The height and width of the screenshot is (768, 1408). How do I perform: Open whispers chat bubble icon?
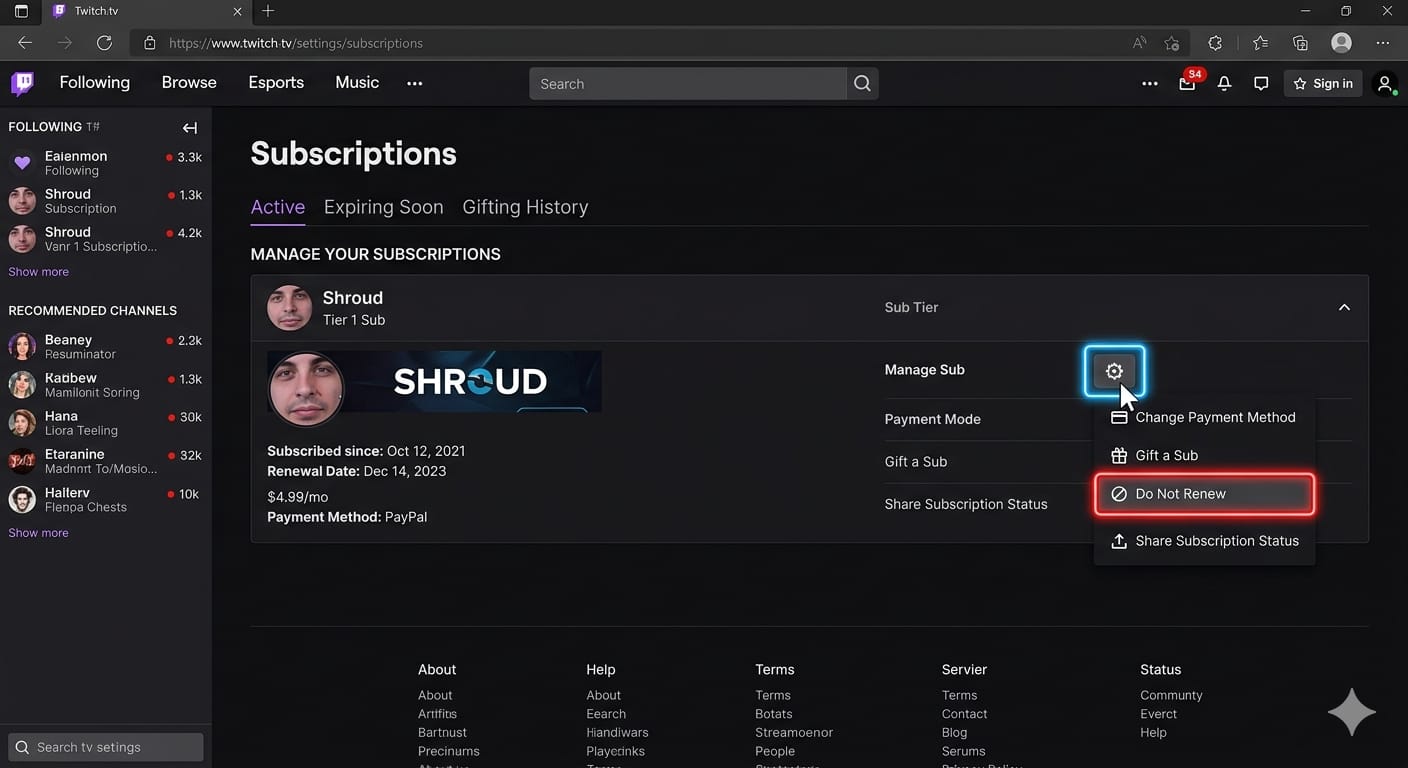[x=1261, y=84]
